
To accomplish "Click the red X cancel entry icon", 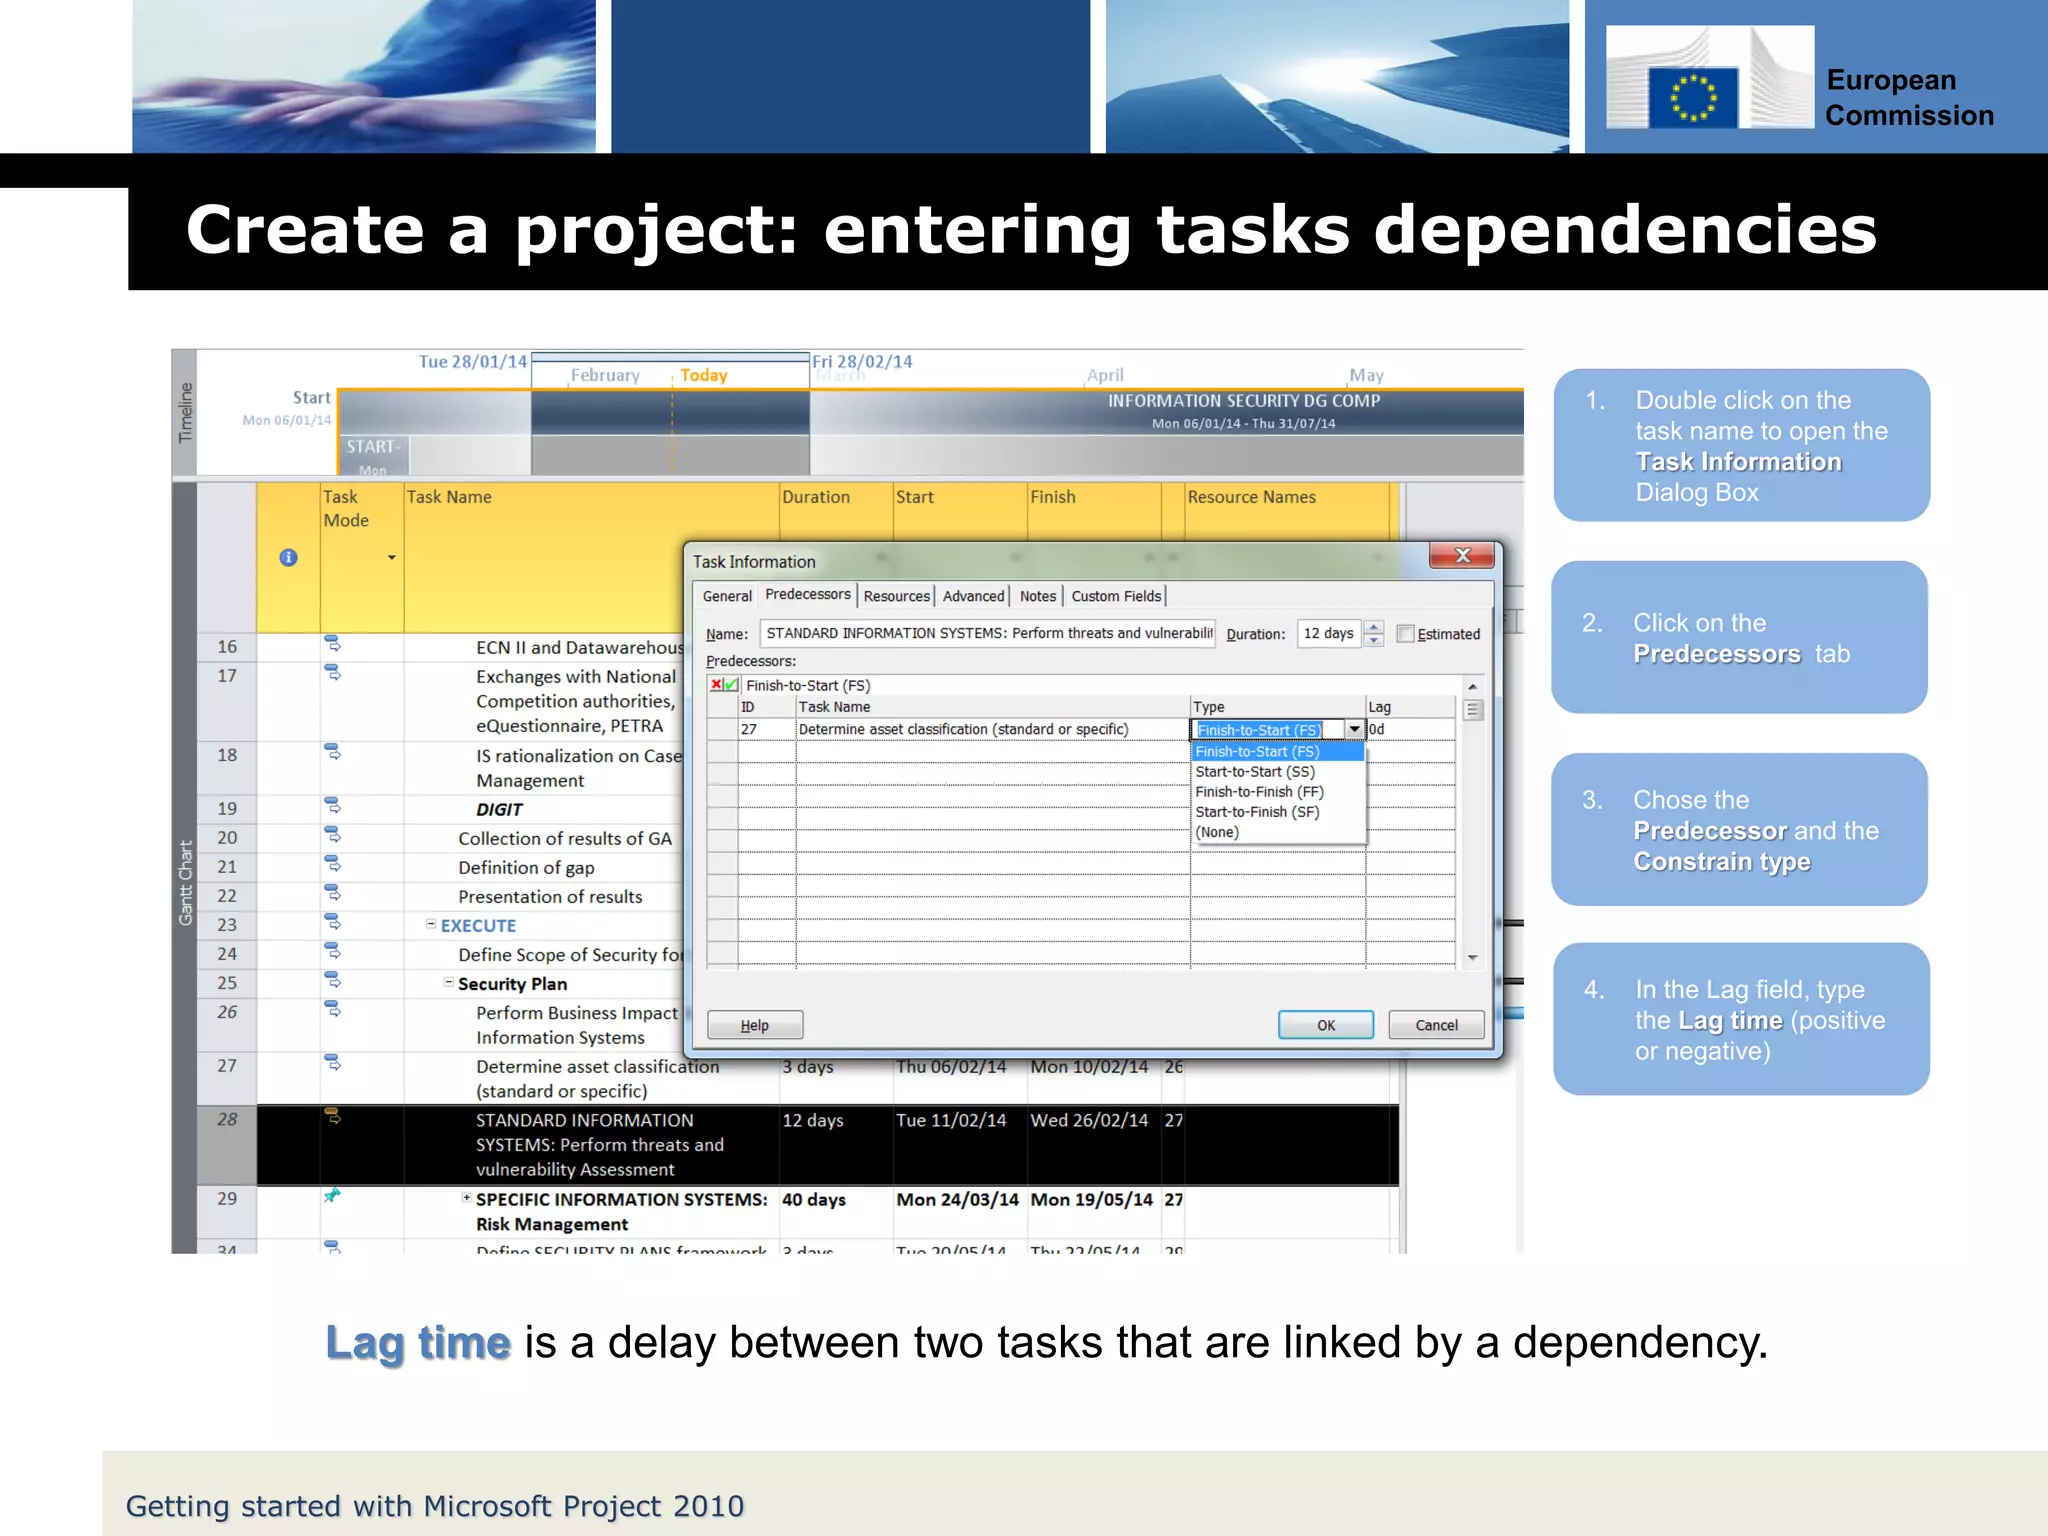I will point(716,685).
